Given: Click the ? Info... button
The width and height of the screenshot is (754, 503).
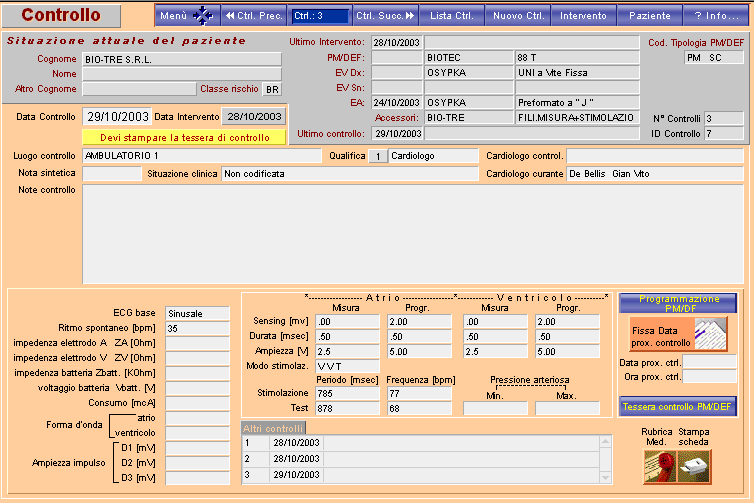Looking at the screenshot, I should click(x=716, y=16).
